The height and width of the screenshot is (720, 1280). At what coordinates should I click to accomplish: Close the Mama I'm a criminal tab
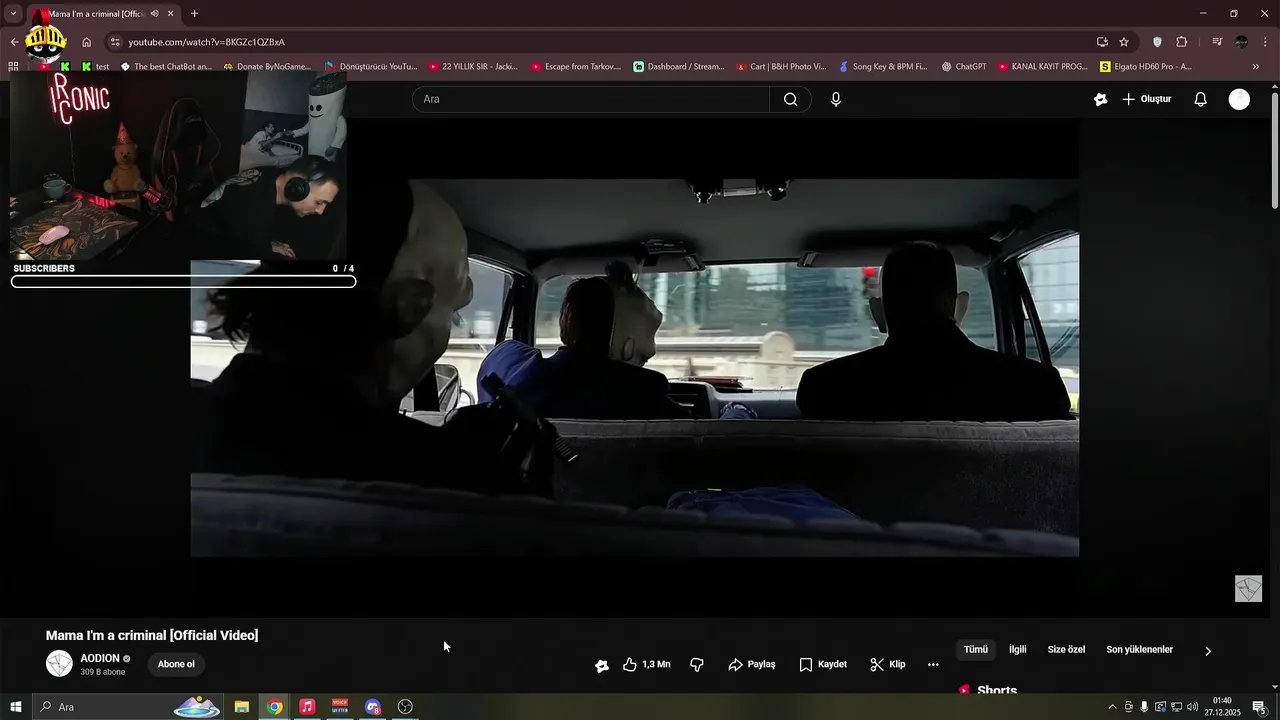171,14
